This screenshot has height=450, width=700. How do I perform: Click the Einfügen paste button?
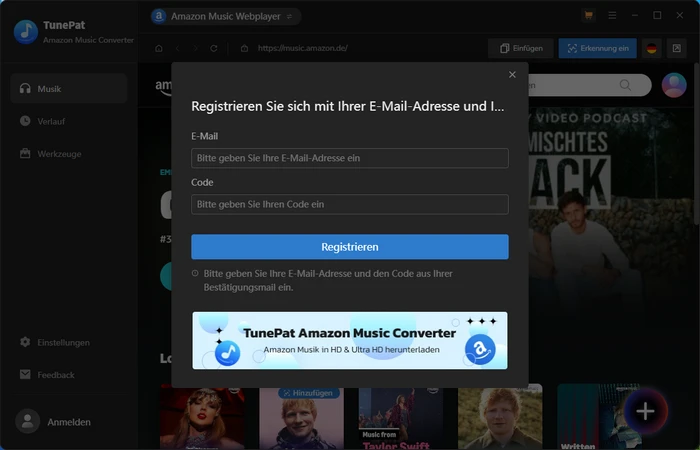pos(521,48)
